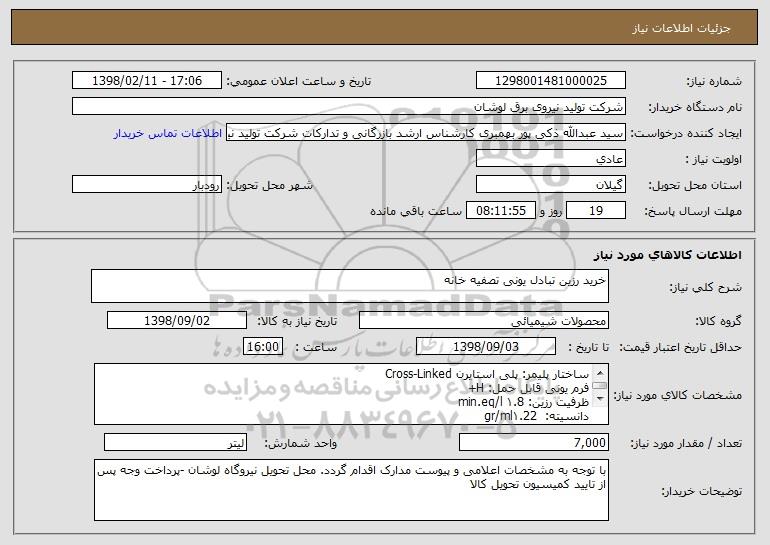Click the label توضیحات خریدار
This screenshot has height=545, width=770.
(x=702, y=491)
